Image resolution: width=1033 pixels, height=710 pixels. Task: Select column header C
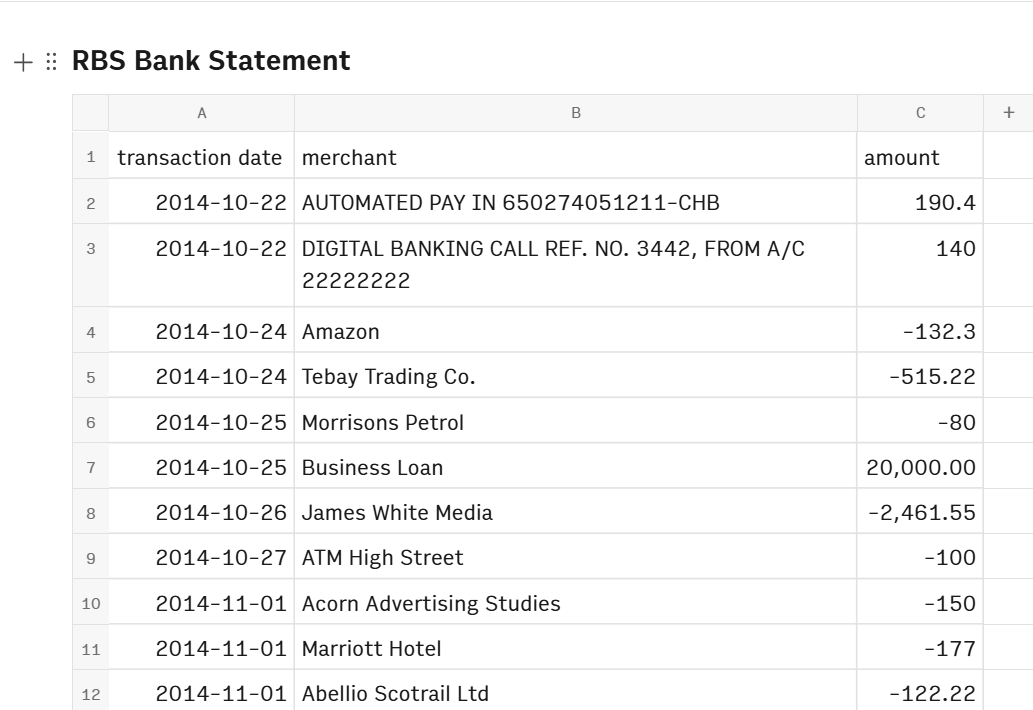click(918, 112)
